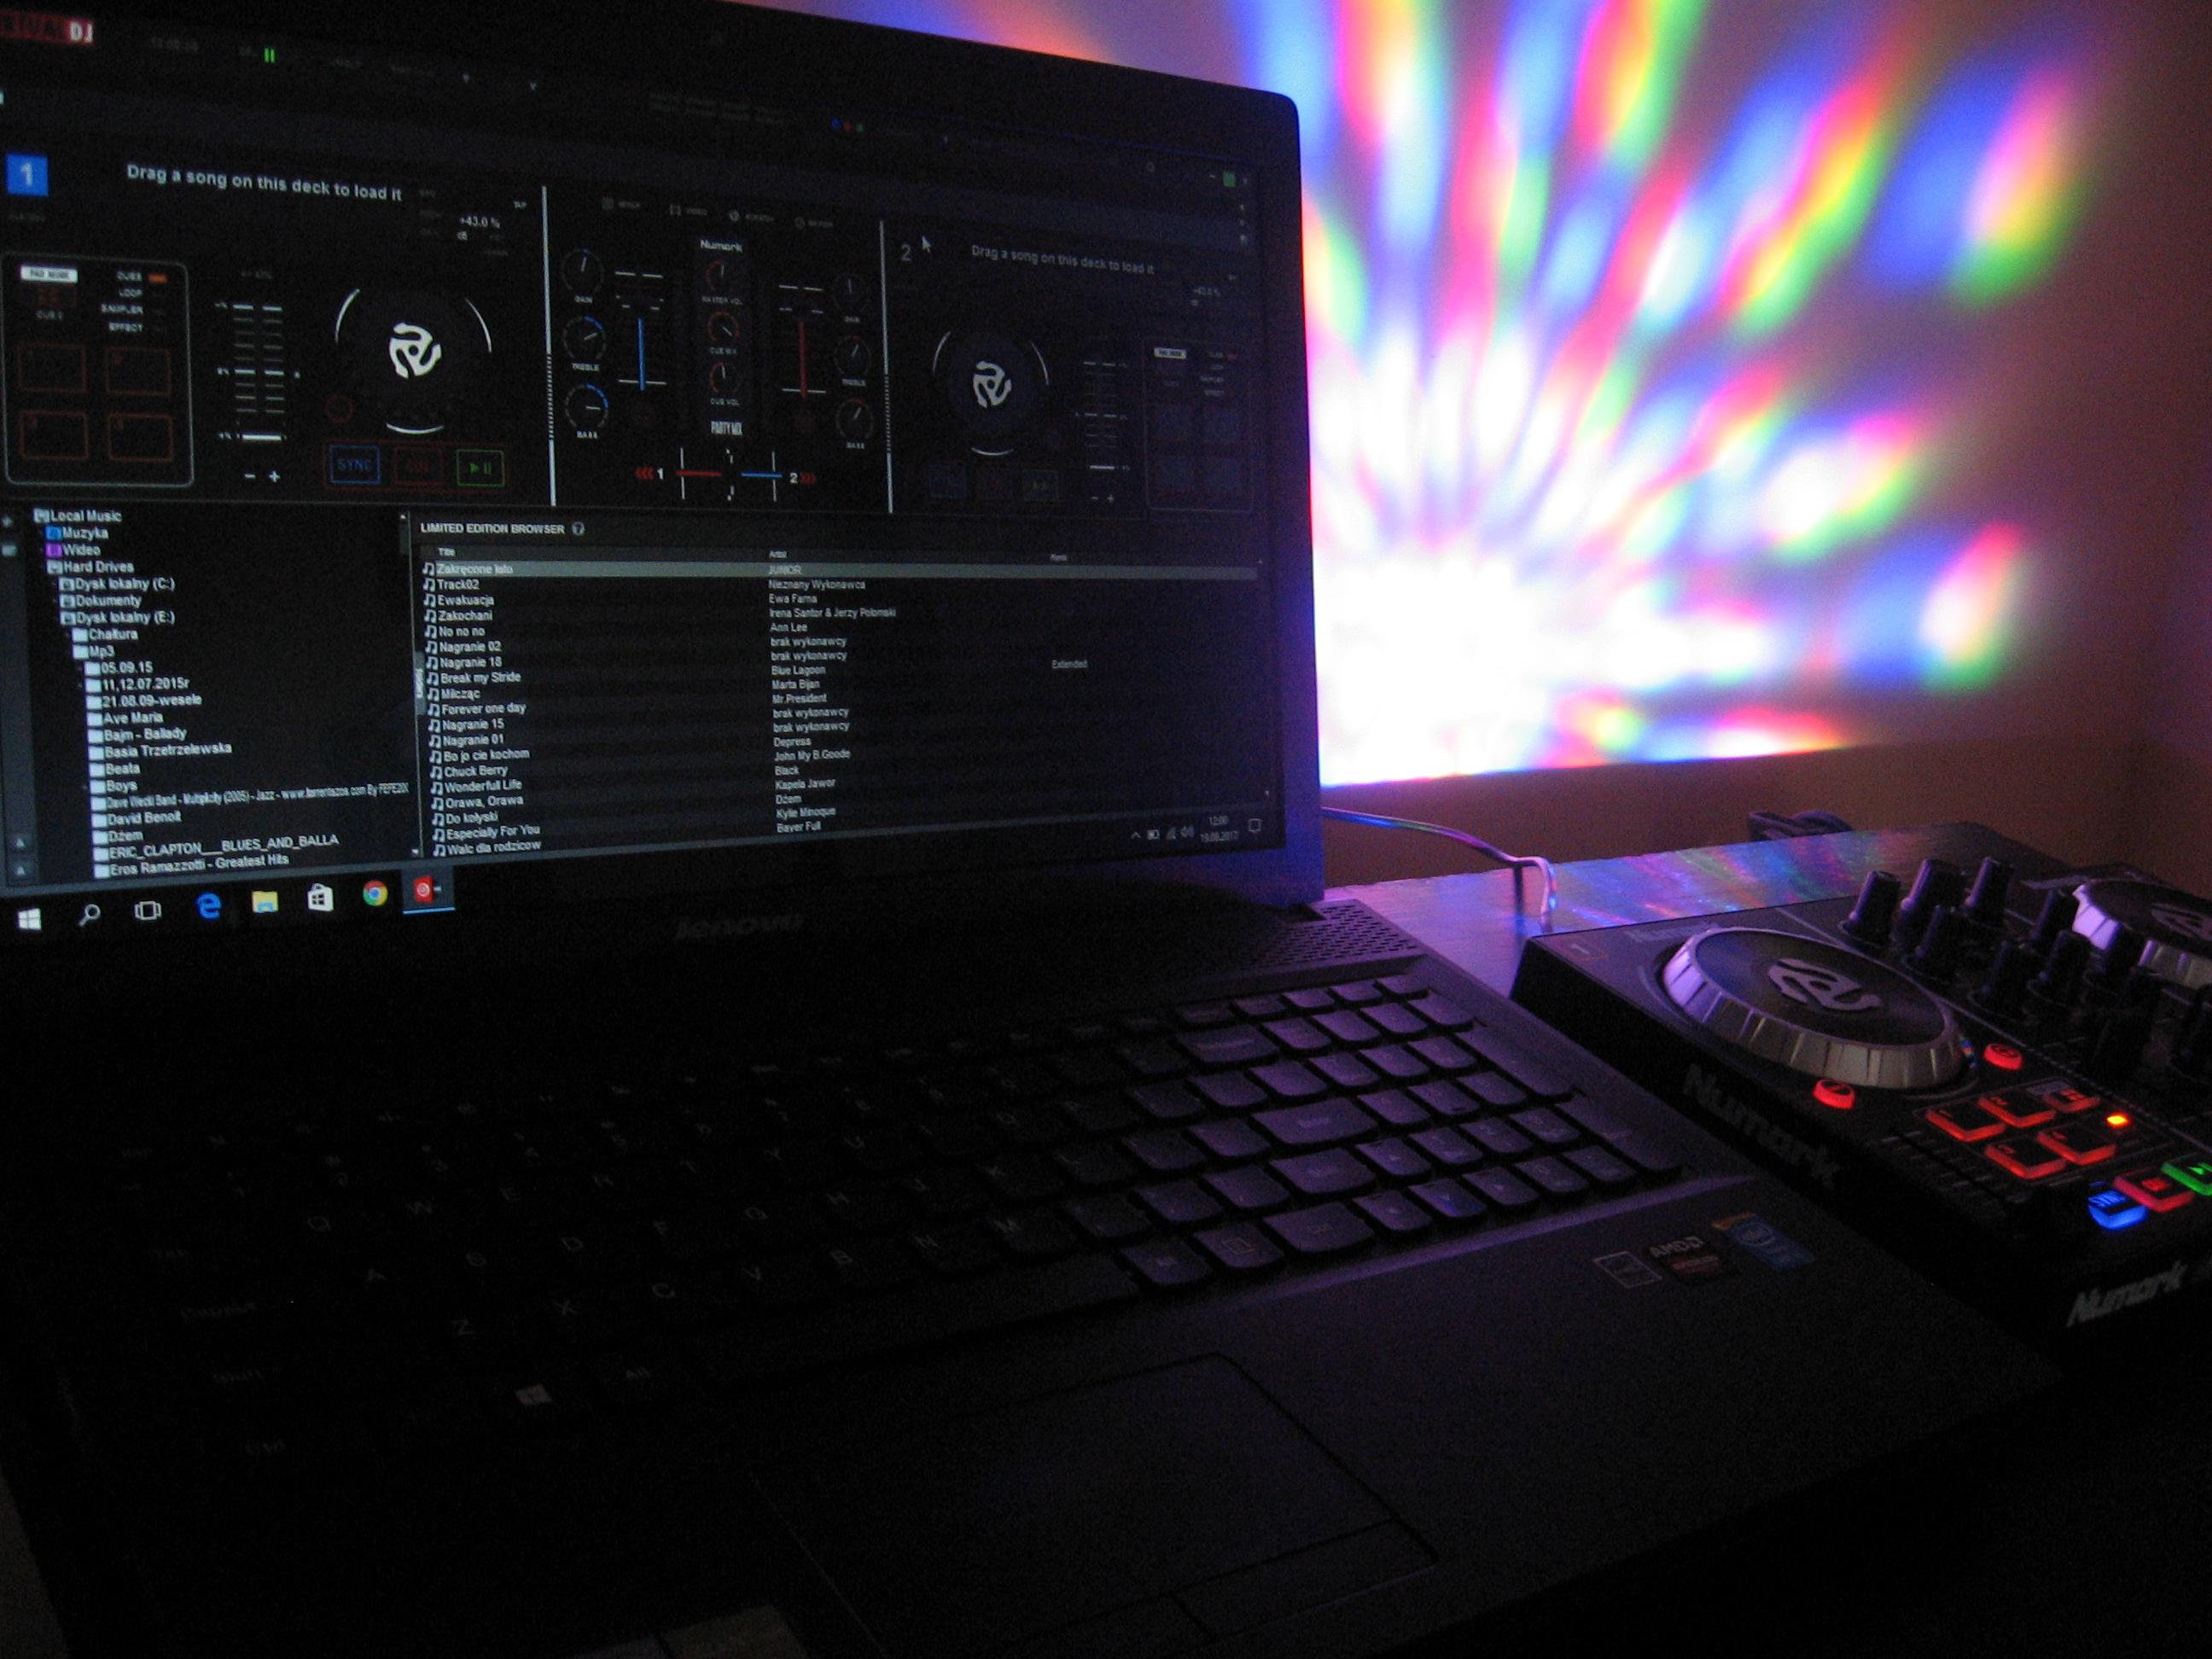This screenshot has height=1659, width=2212.
Task: Open taskbar search magnifier
Action: [89, 913]
